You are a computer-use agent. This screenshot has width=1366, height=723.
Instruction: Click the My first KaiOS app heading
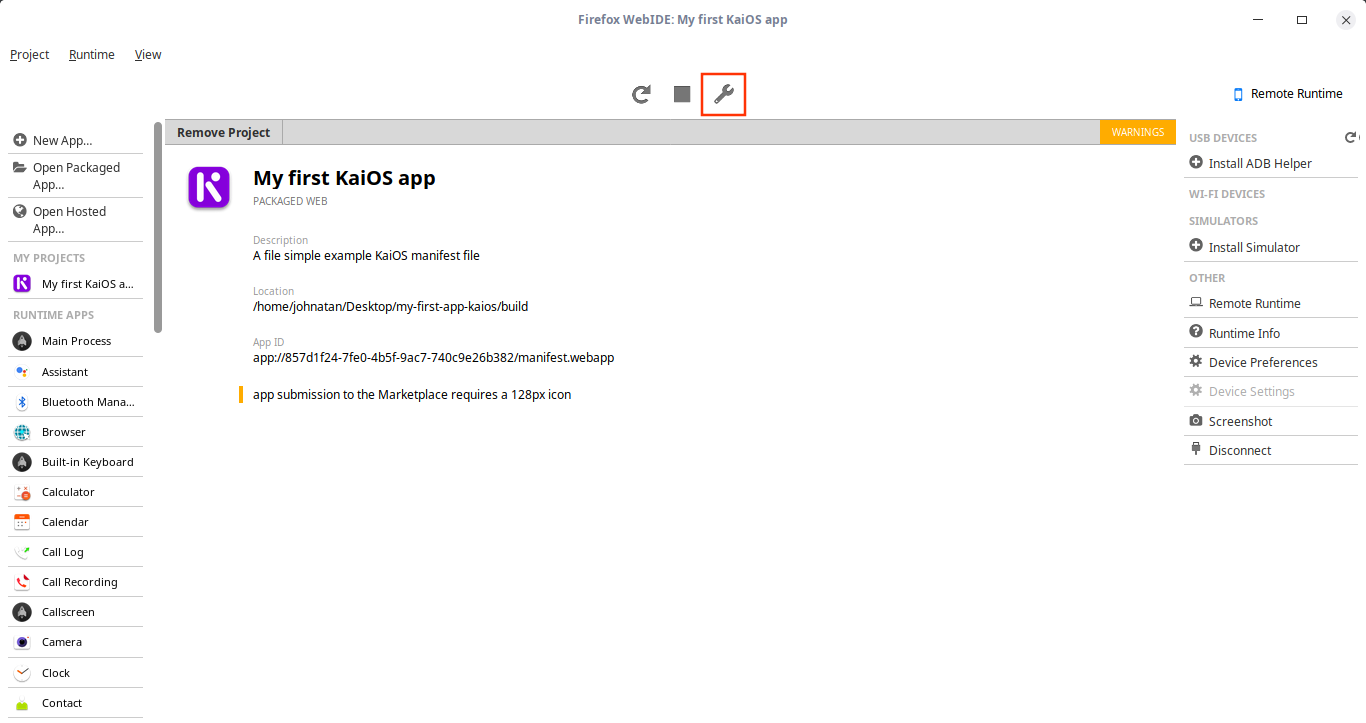[344, 178]
